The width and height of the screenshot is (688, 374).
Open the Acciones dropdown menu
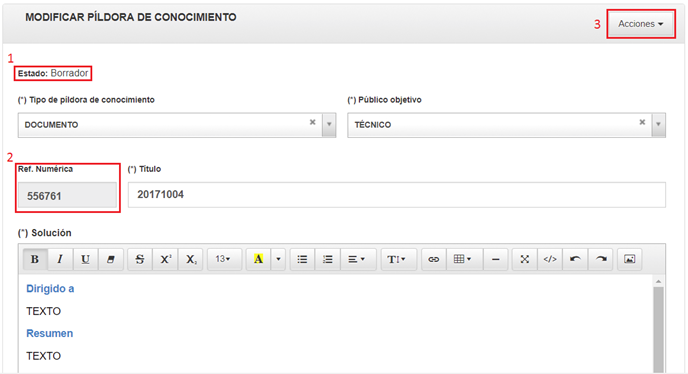click(x=641, y=24)
